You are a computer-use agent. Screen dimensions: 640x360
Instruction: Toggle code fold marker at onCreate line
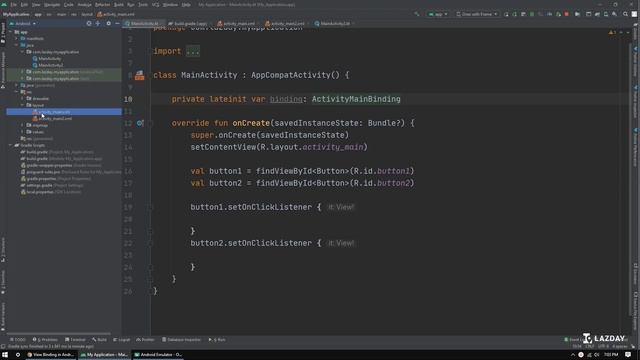(x=150, y=123)
